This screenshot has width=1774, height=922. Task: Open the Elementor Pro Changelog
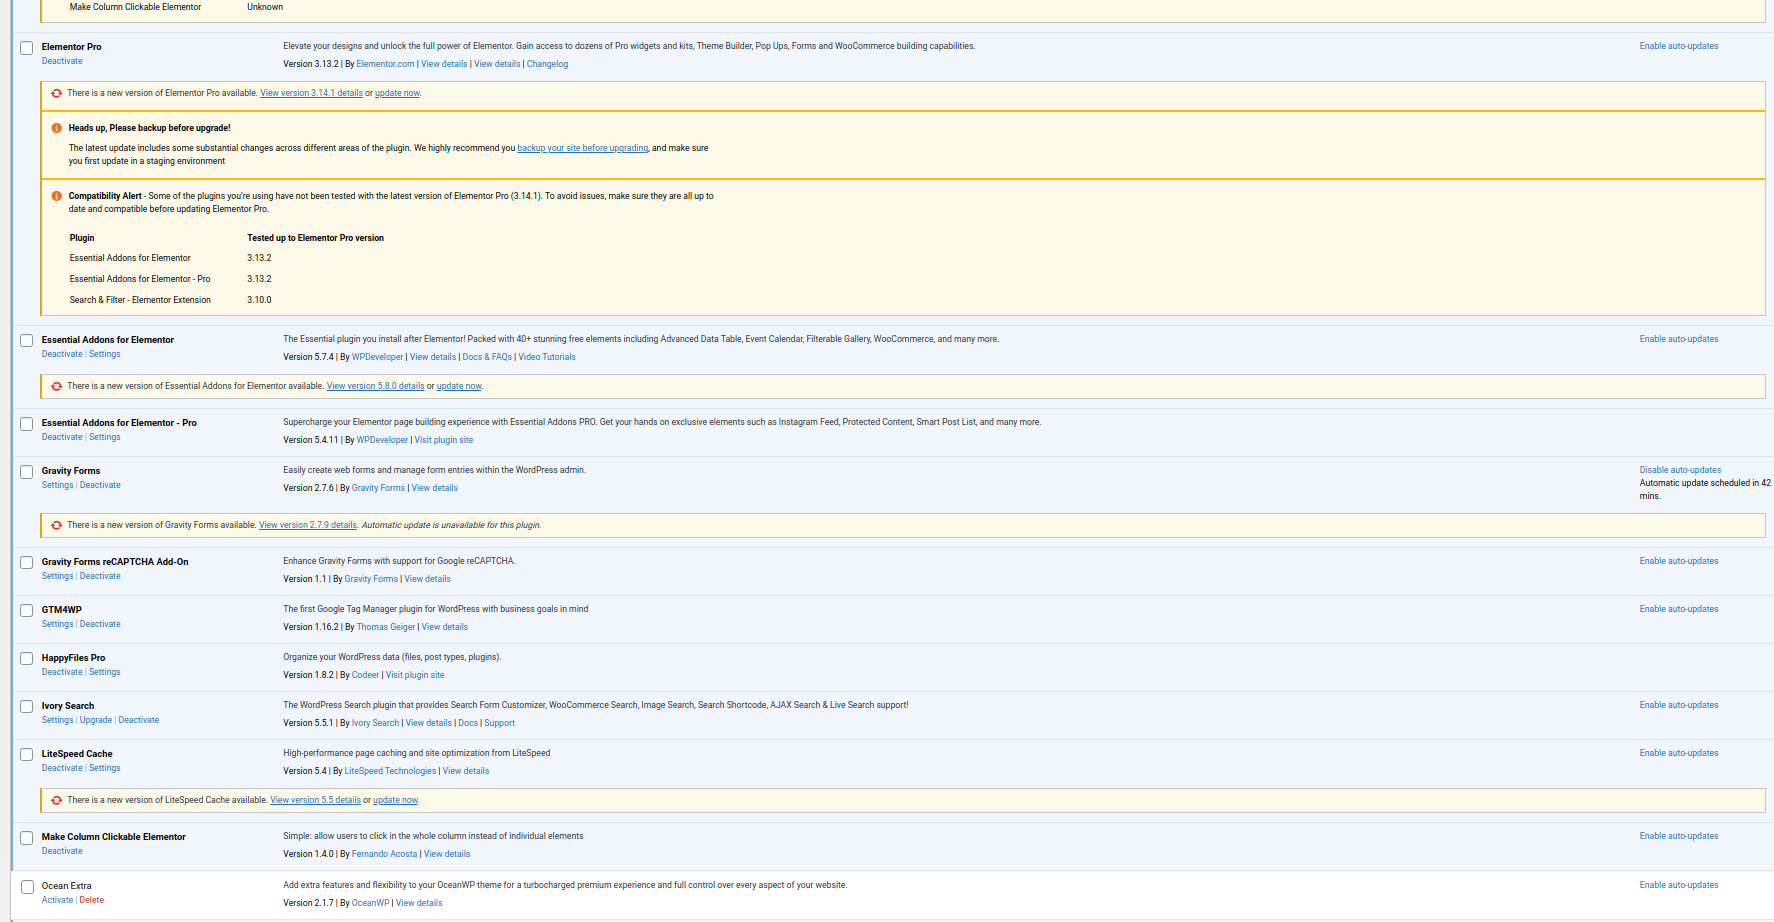(547, 64)
